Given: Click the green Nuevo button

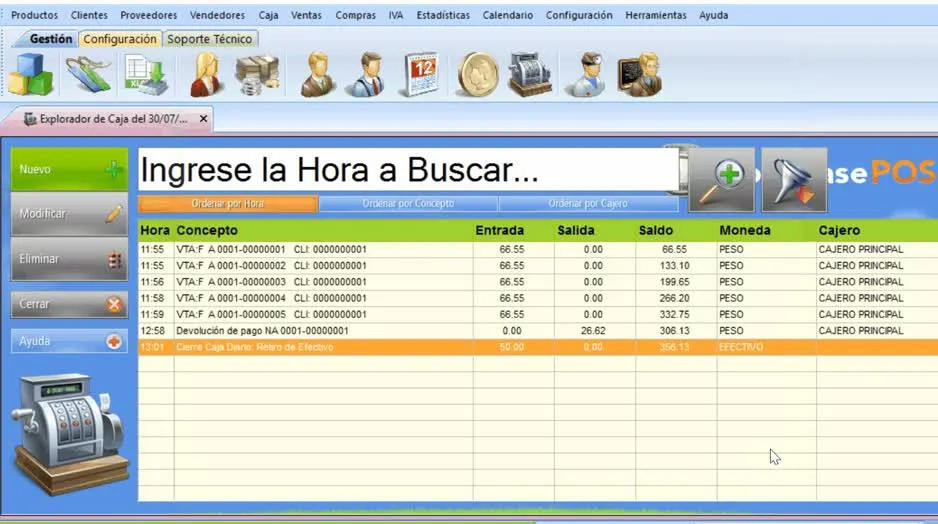Looking at the screenshot, I should pos(69,169).
